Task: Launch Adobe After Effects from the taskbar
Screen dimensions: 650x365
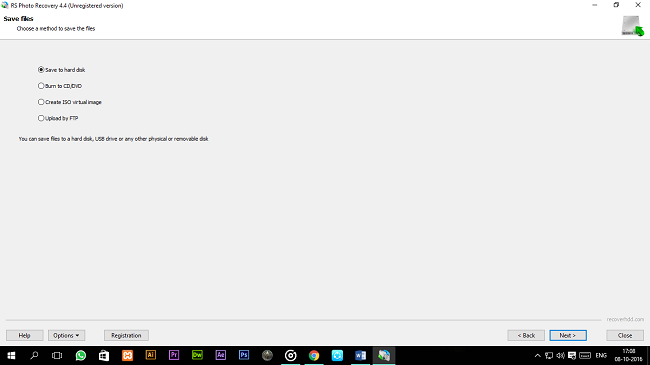Action: (221, 355)
